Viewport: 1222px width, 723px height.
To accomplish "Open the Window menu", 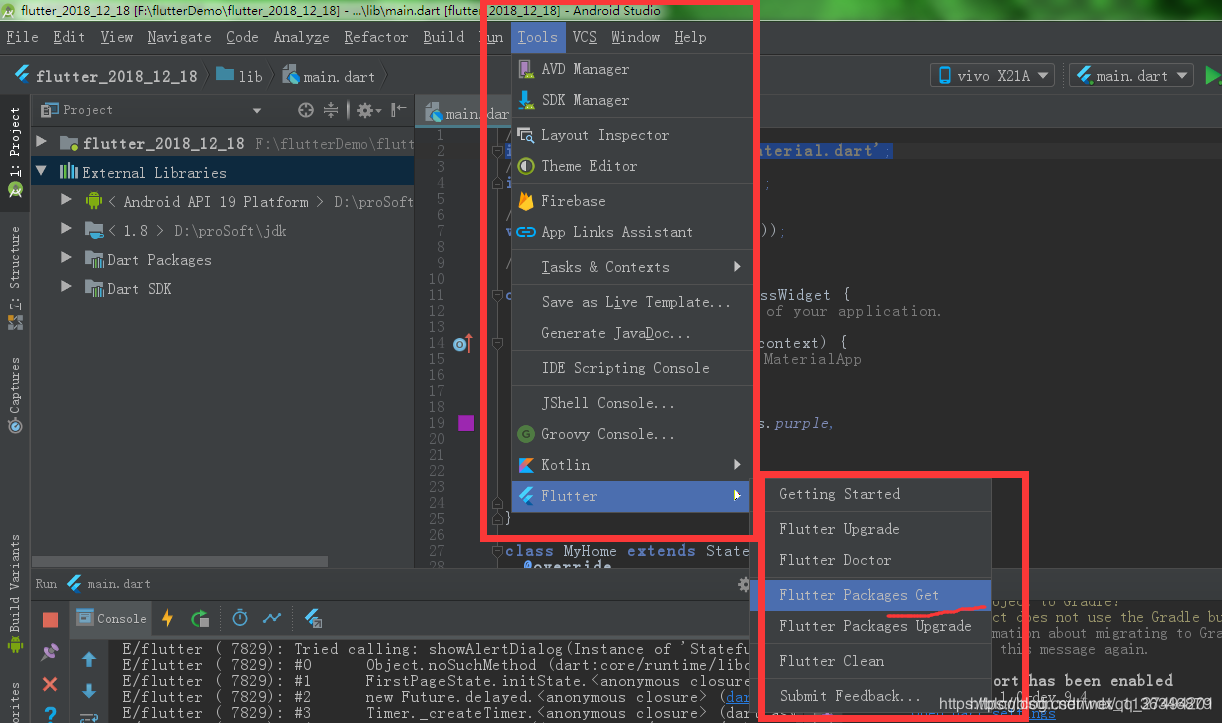I will [635, 37].
